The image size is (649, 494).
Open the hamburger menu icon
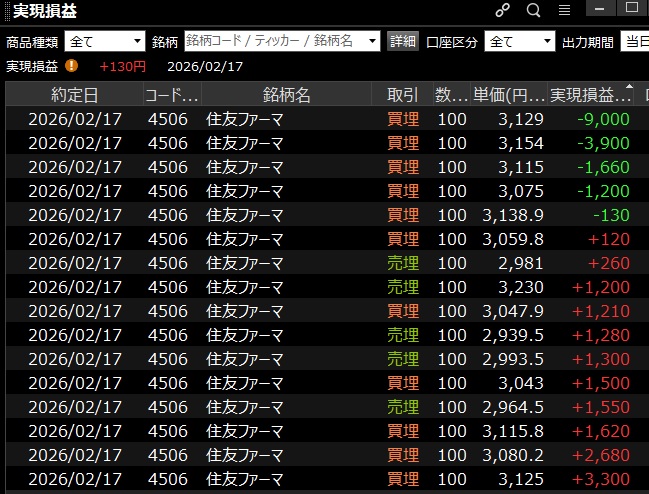point(564,11)
